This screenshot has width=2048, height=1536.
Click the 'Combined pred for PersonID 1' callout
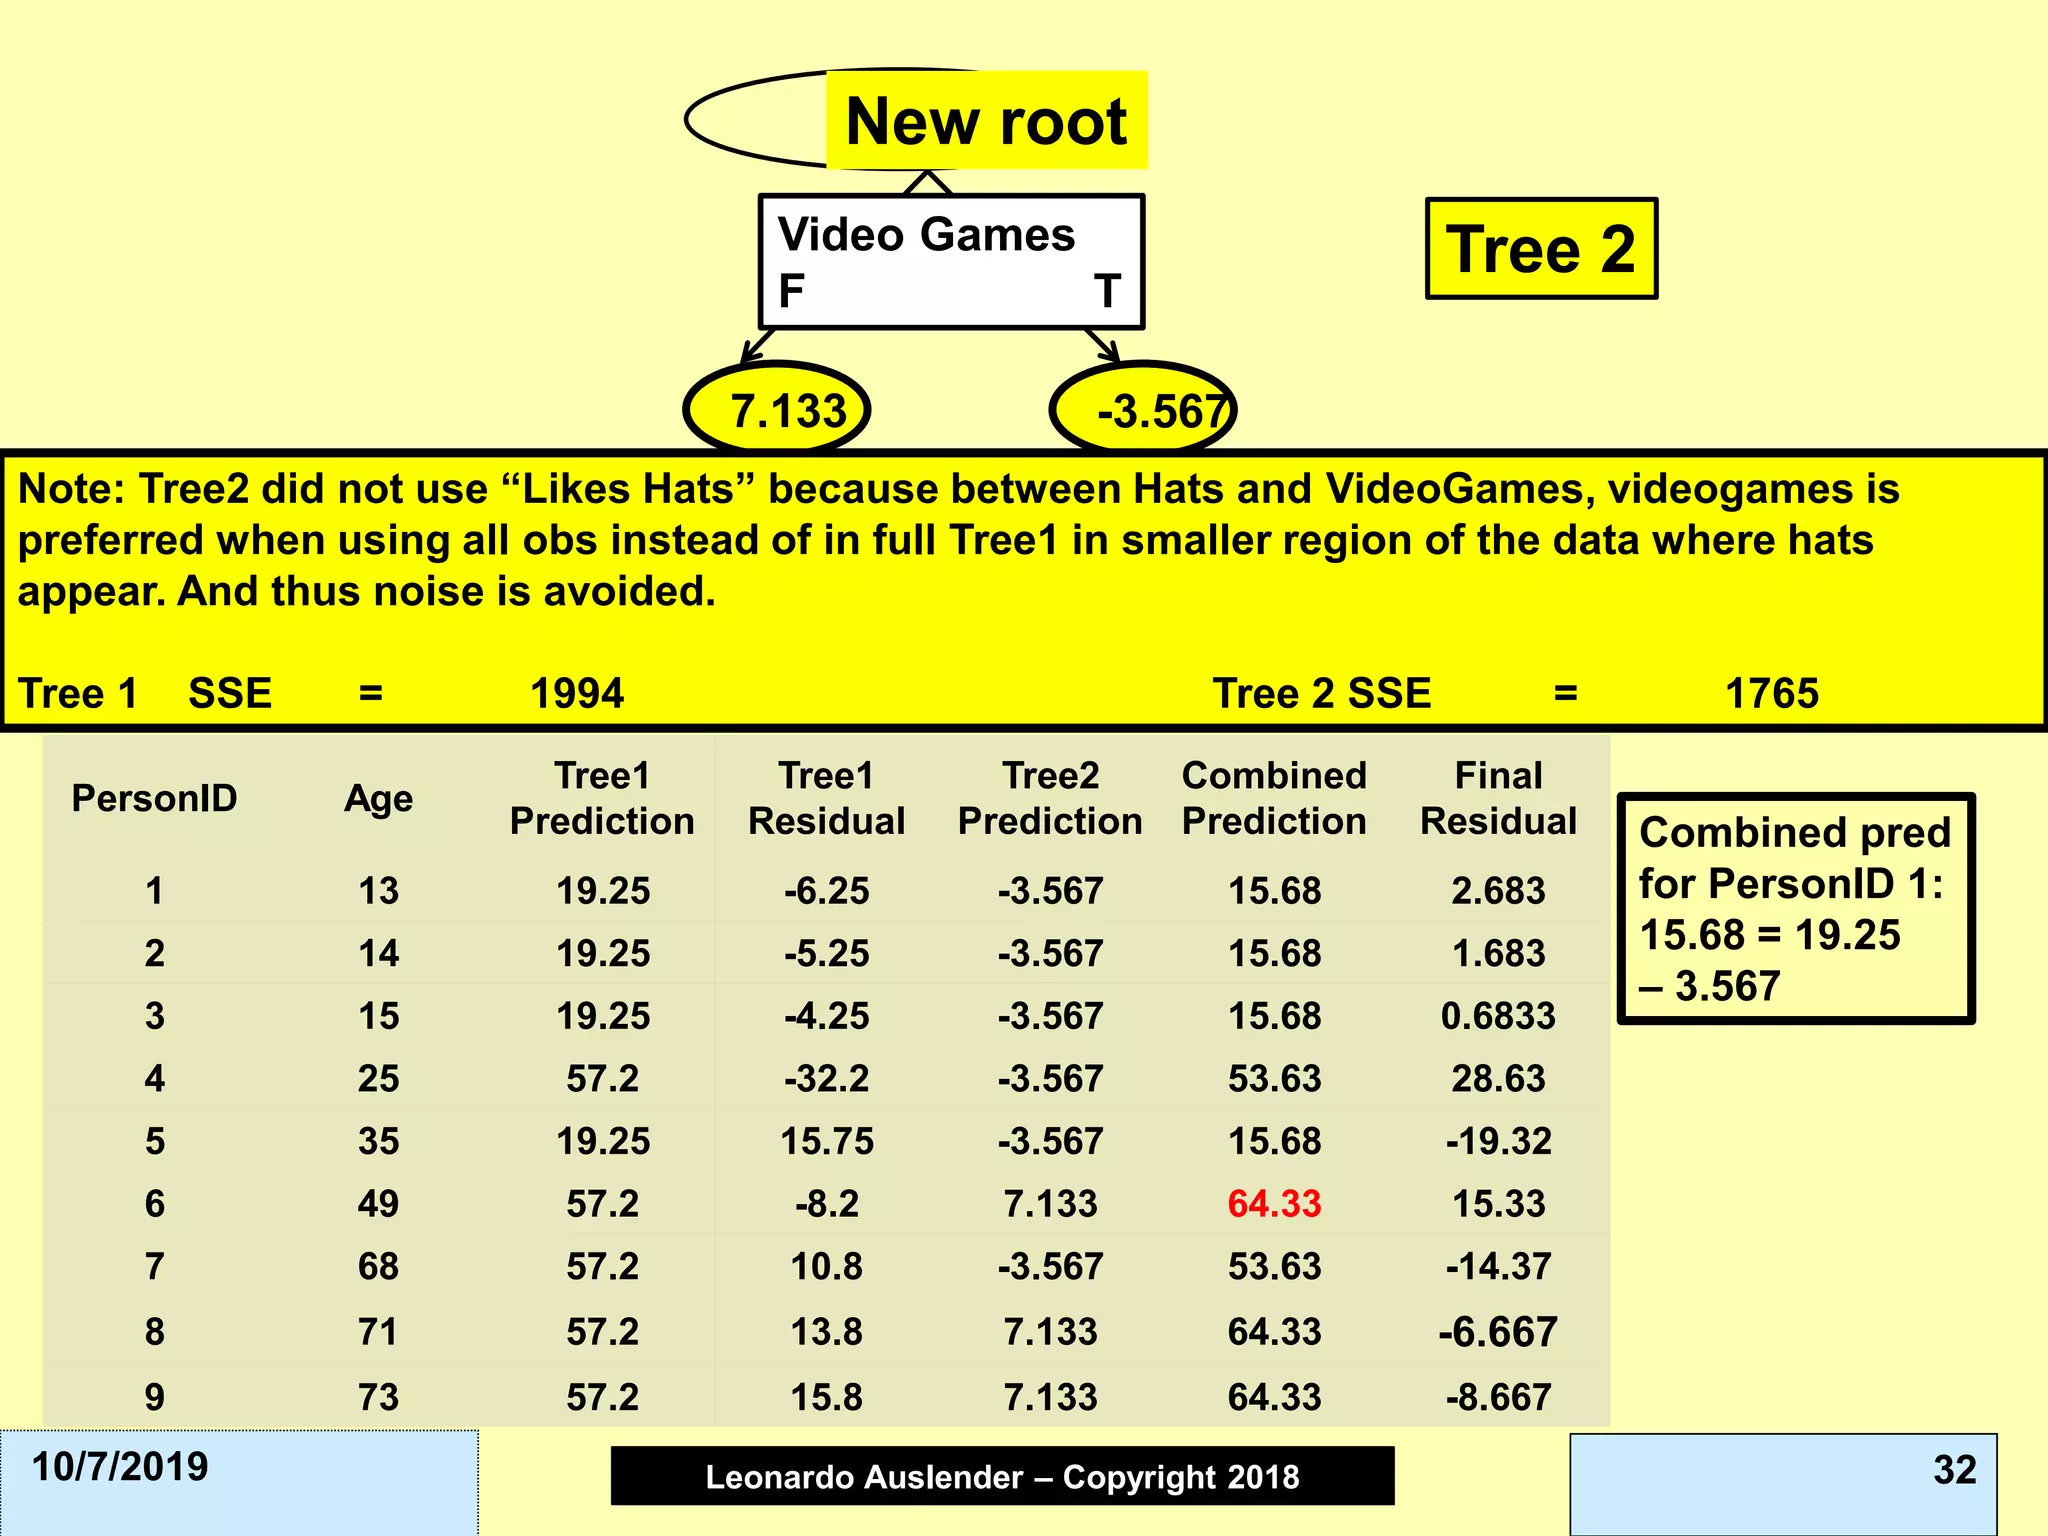[x=1796, y=908]
